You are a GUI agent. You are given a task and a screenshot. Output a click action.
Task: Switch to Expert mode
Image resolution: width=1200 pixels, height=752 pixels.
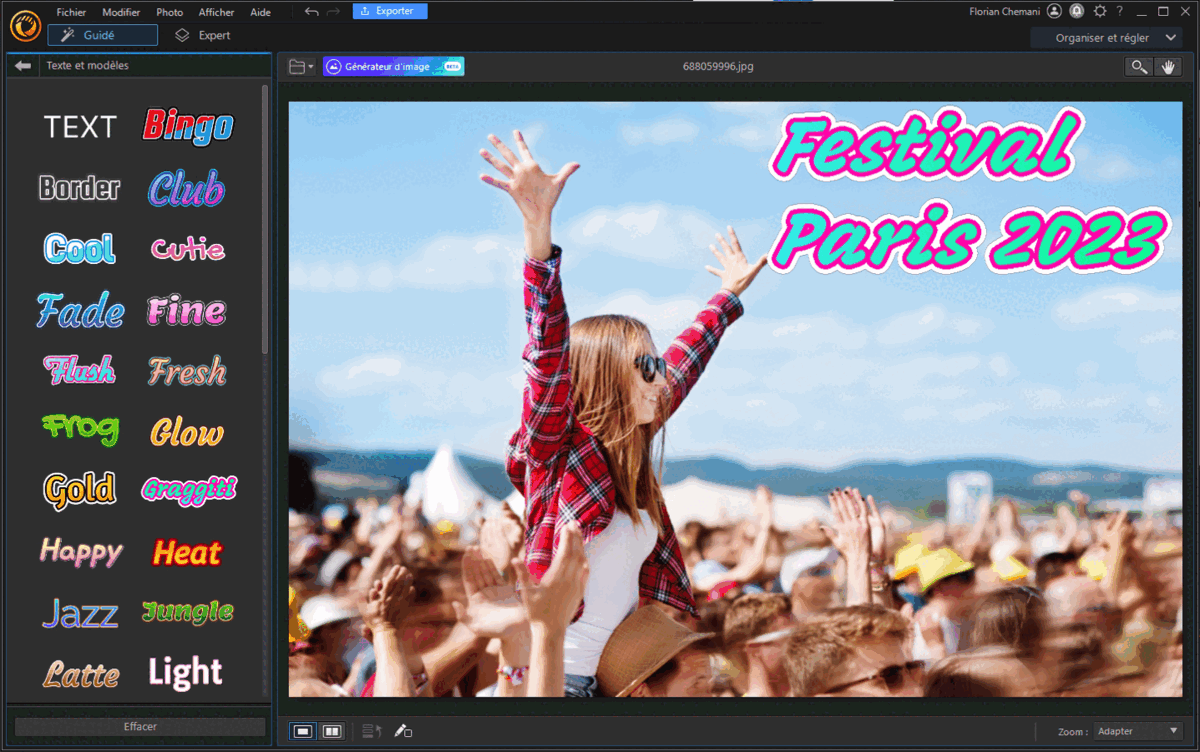pos(203,35)
